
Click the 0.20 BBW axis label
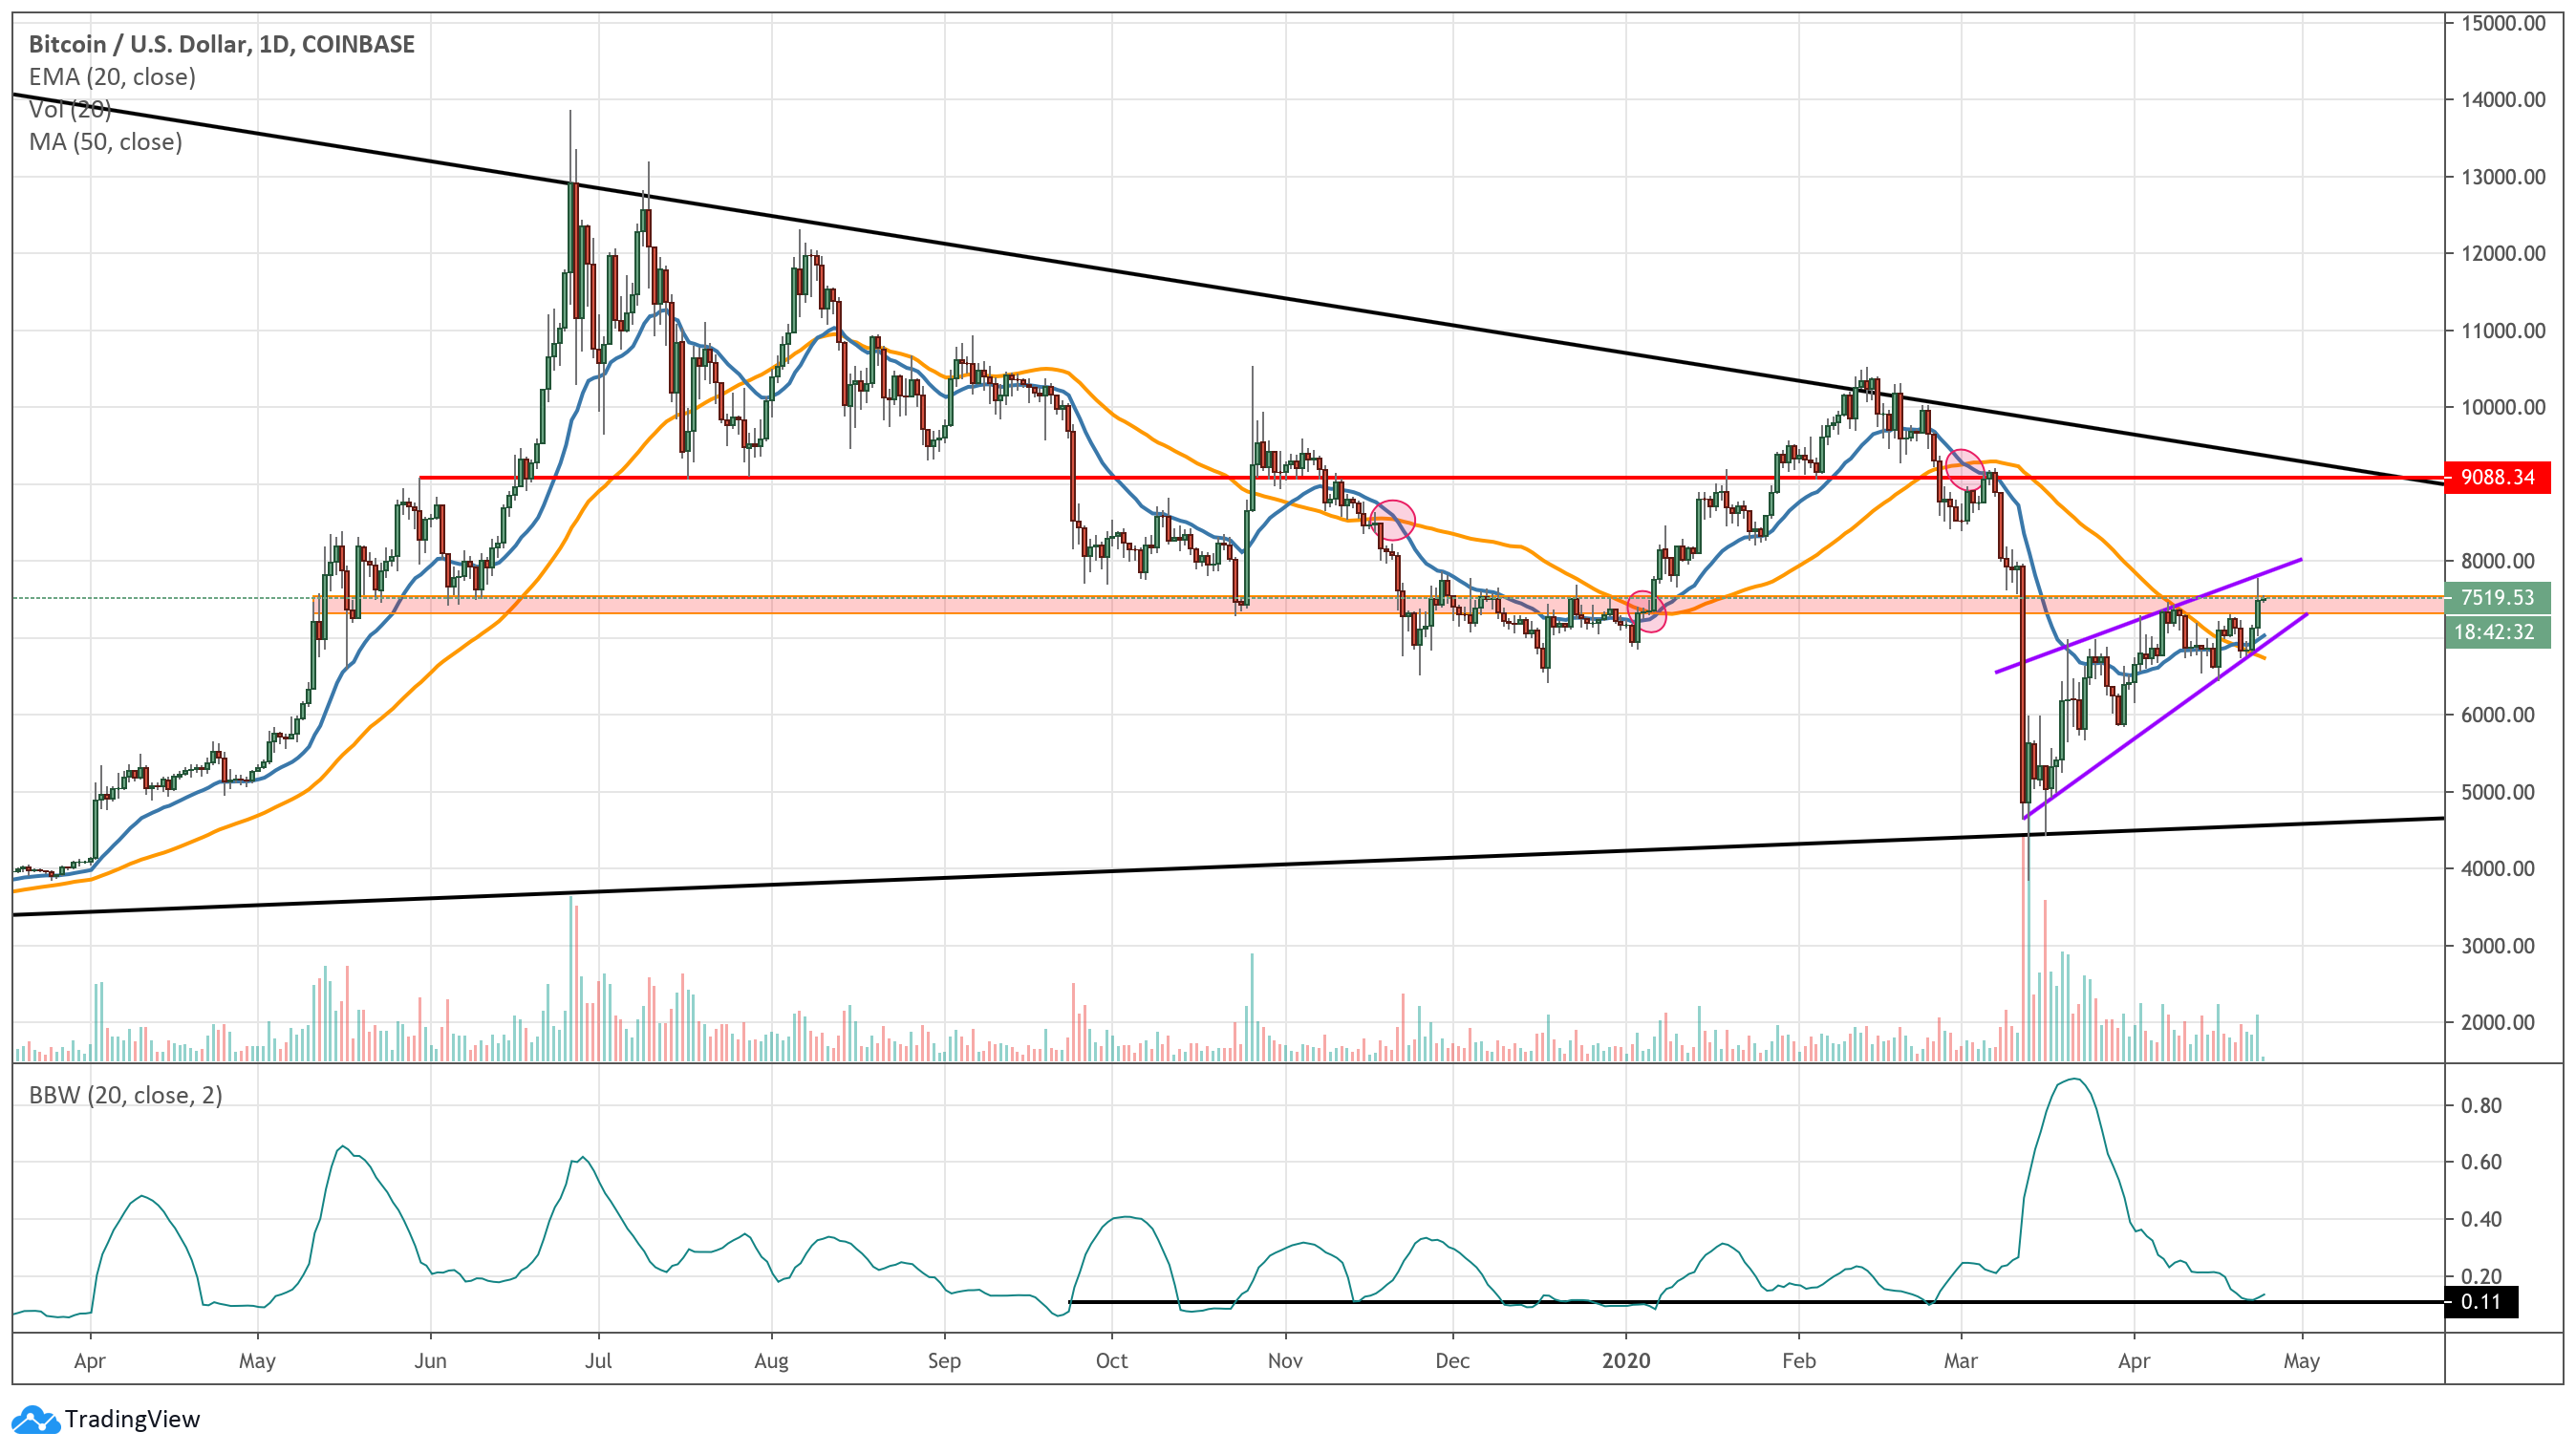pos(2480,1276)
